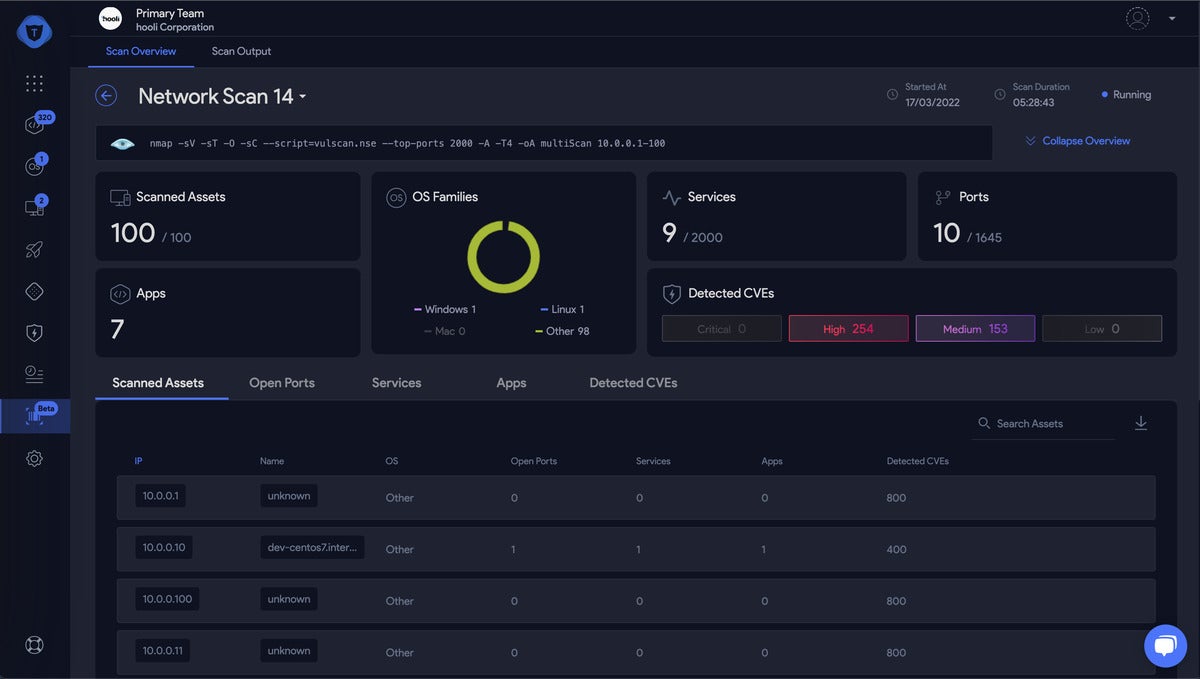Screen dimensions: 1200x679
Task: Click the back arrow beside Network Scan 14
Action: 106,95
